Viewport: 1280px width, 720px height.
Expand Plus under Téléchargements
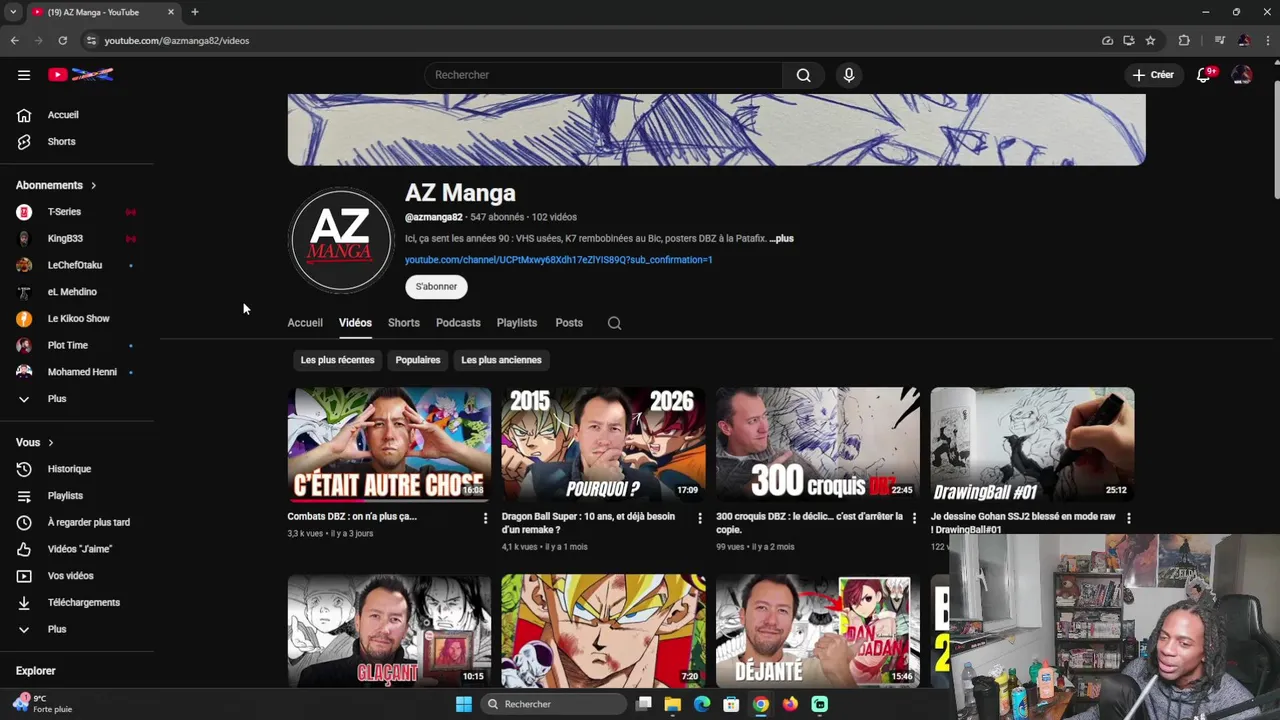tap(57, 630)
